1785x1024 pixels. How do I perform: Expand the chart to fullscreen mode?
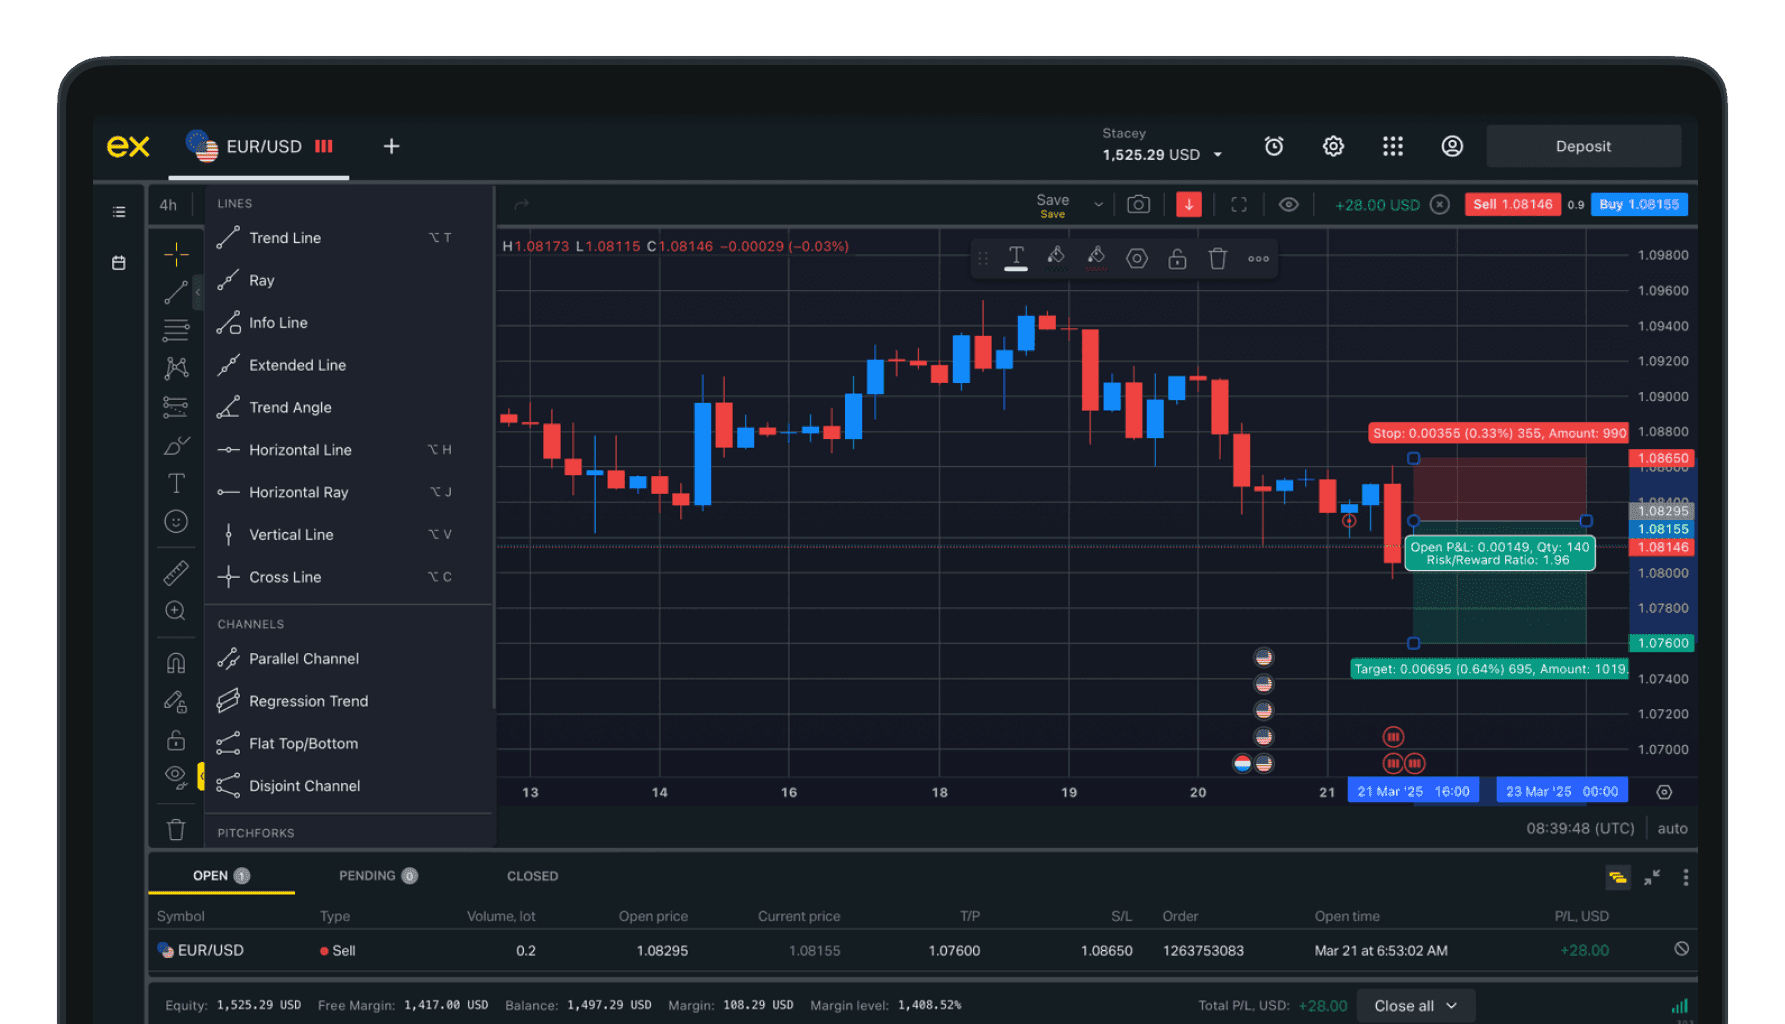click(x=1238, y=204)
